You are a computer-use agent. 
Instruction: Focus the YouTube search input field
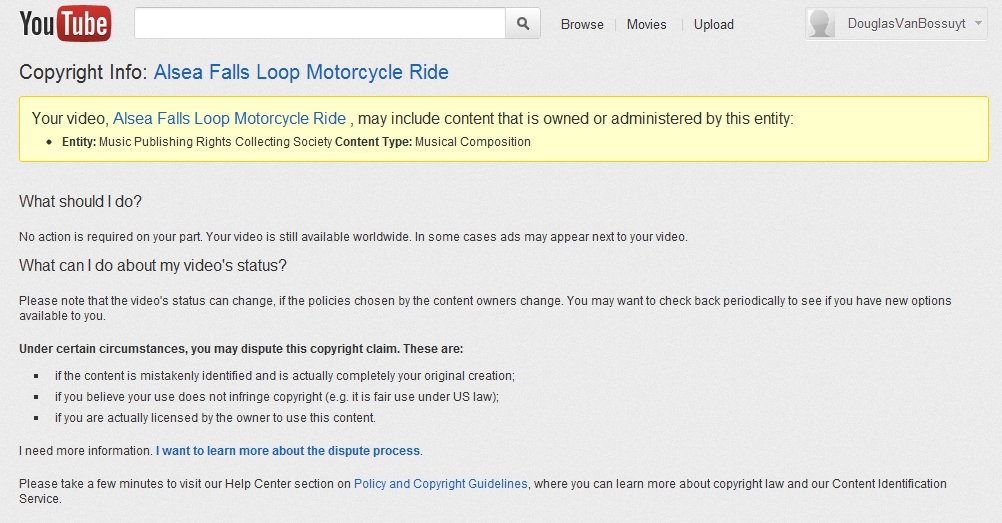[x=320, y=24]
